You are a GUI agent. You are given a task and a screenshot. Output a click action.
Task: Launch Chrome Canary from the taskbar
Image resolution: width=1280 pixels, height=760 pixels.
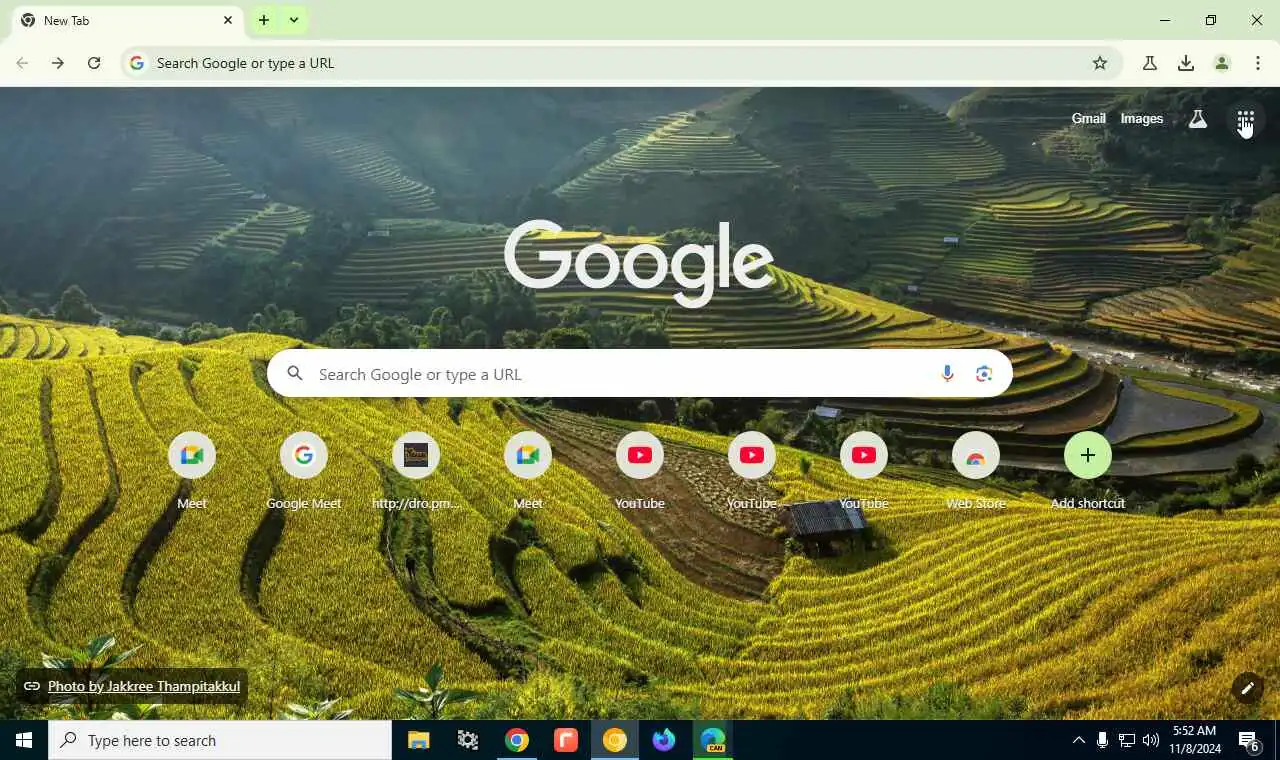[615, 740]
